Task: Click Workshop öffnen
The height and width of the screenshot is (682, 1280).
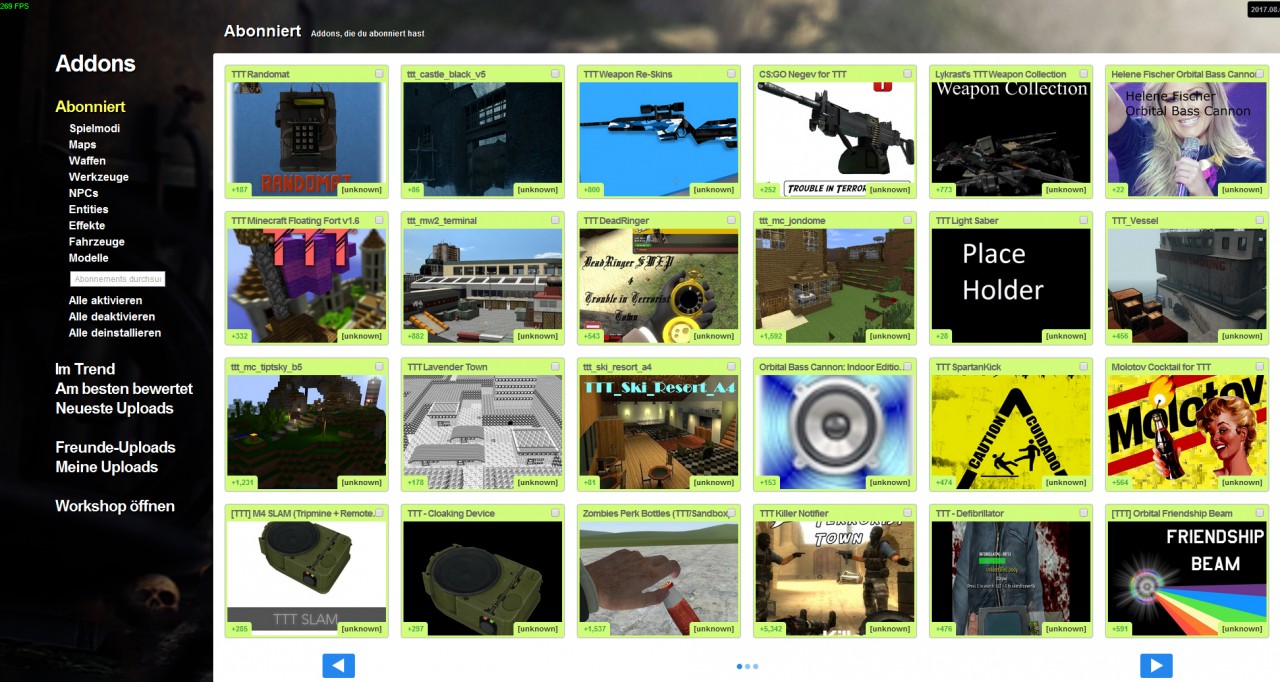Action: [x=115, y=506]
